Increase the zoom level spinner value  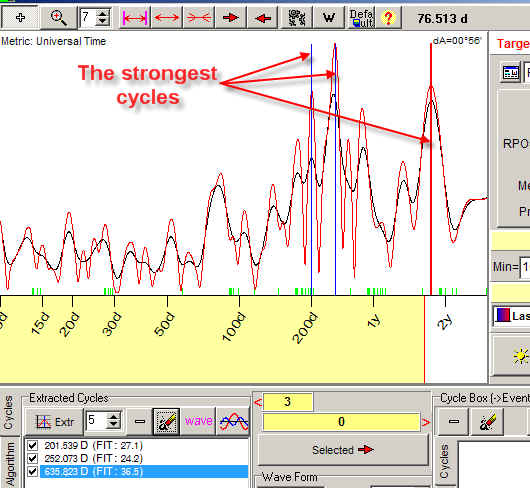102,13
